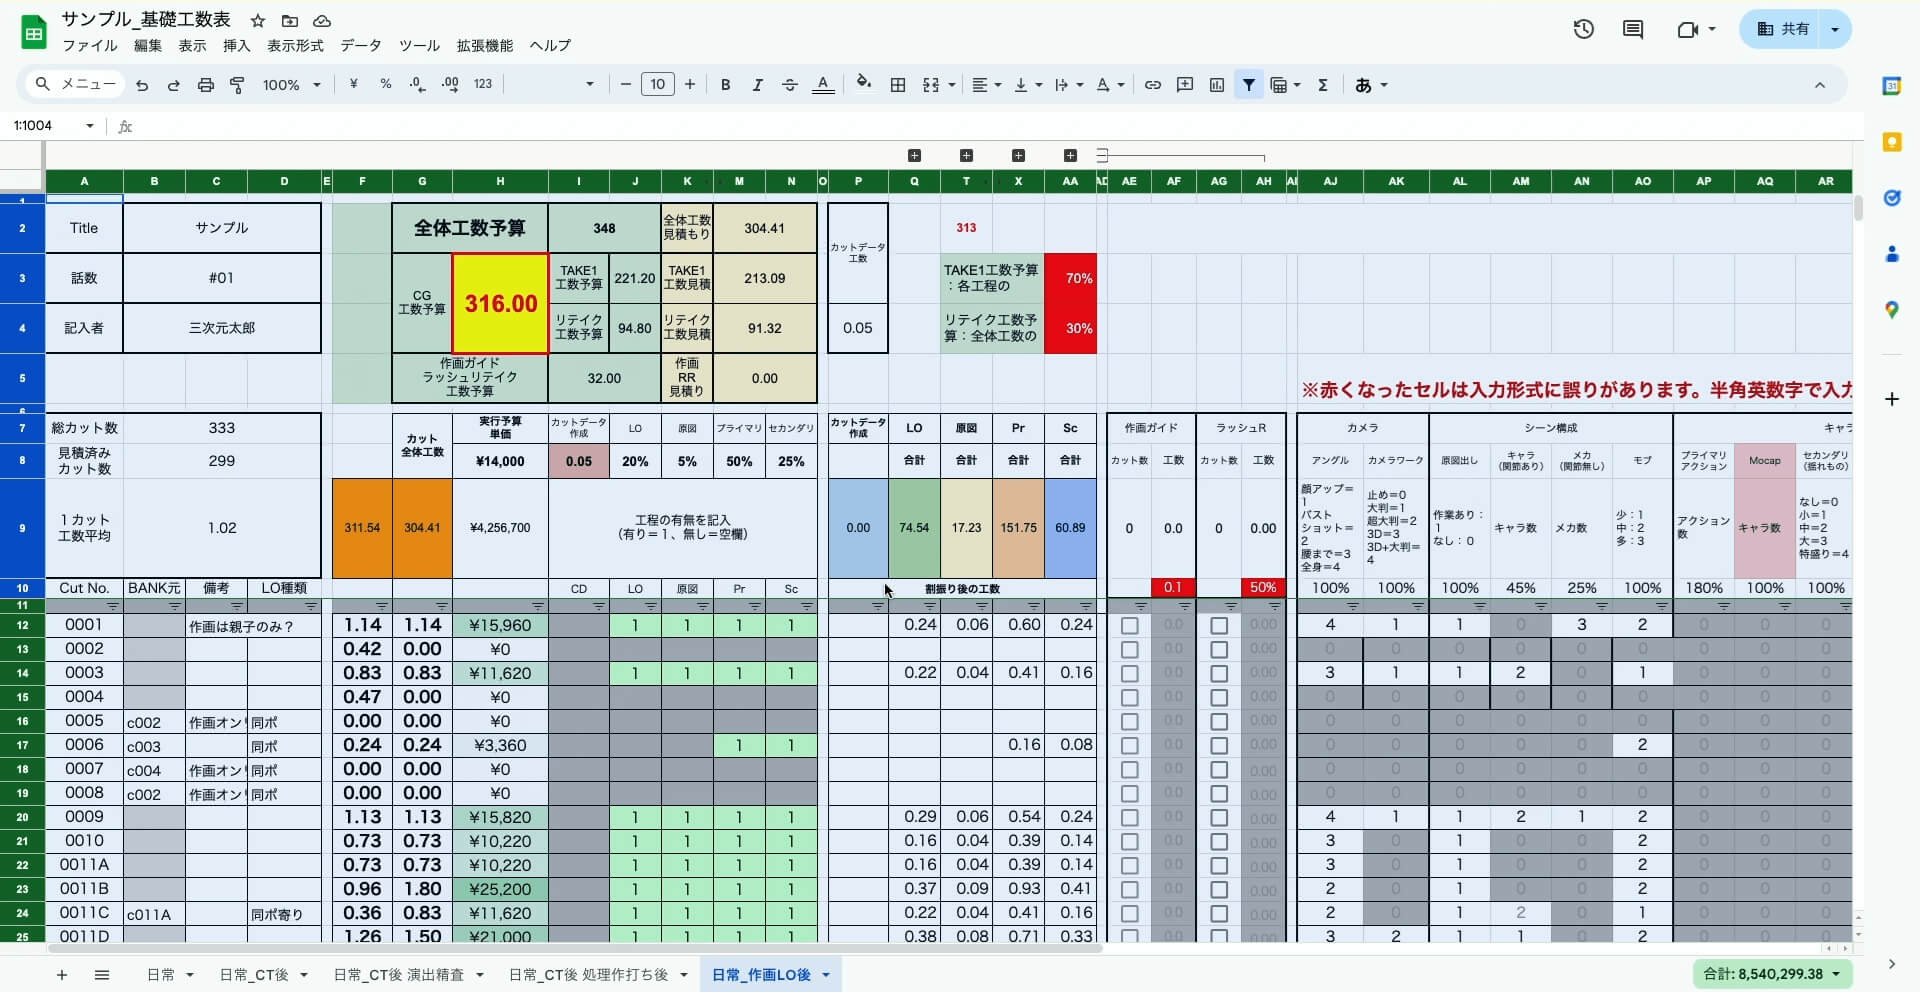Open the データ menu

pos(361,46)
